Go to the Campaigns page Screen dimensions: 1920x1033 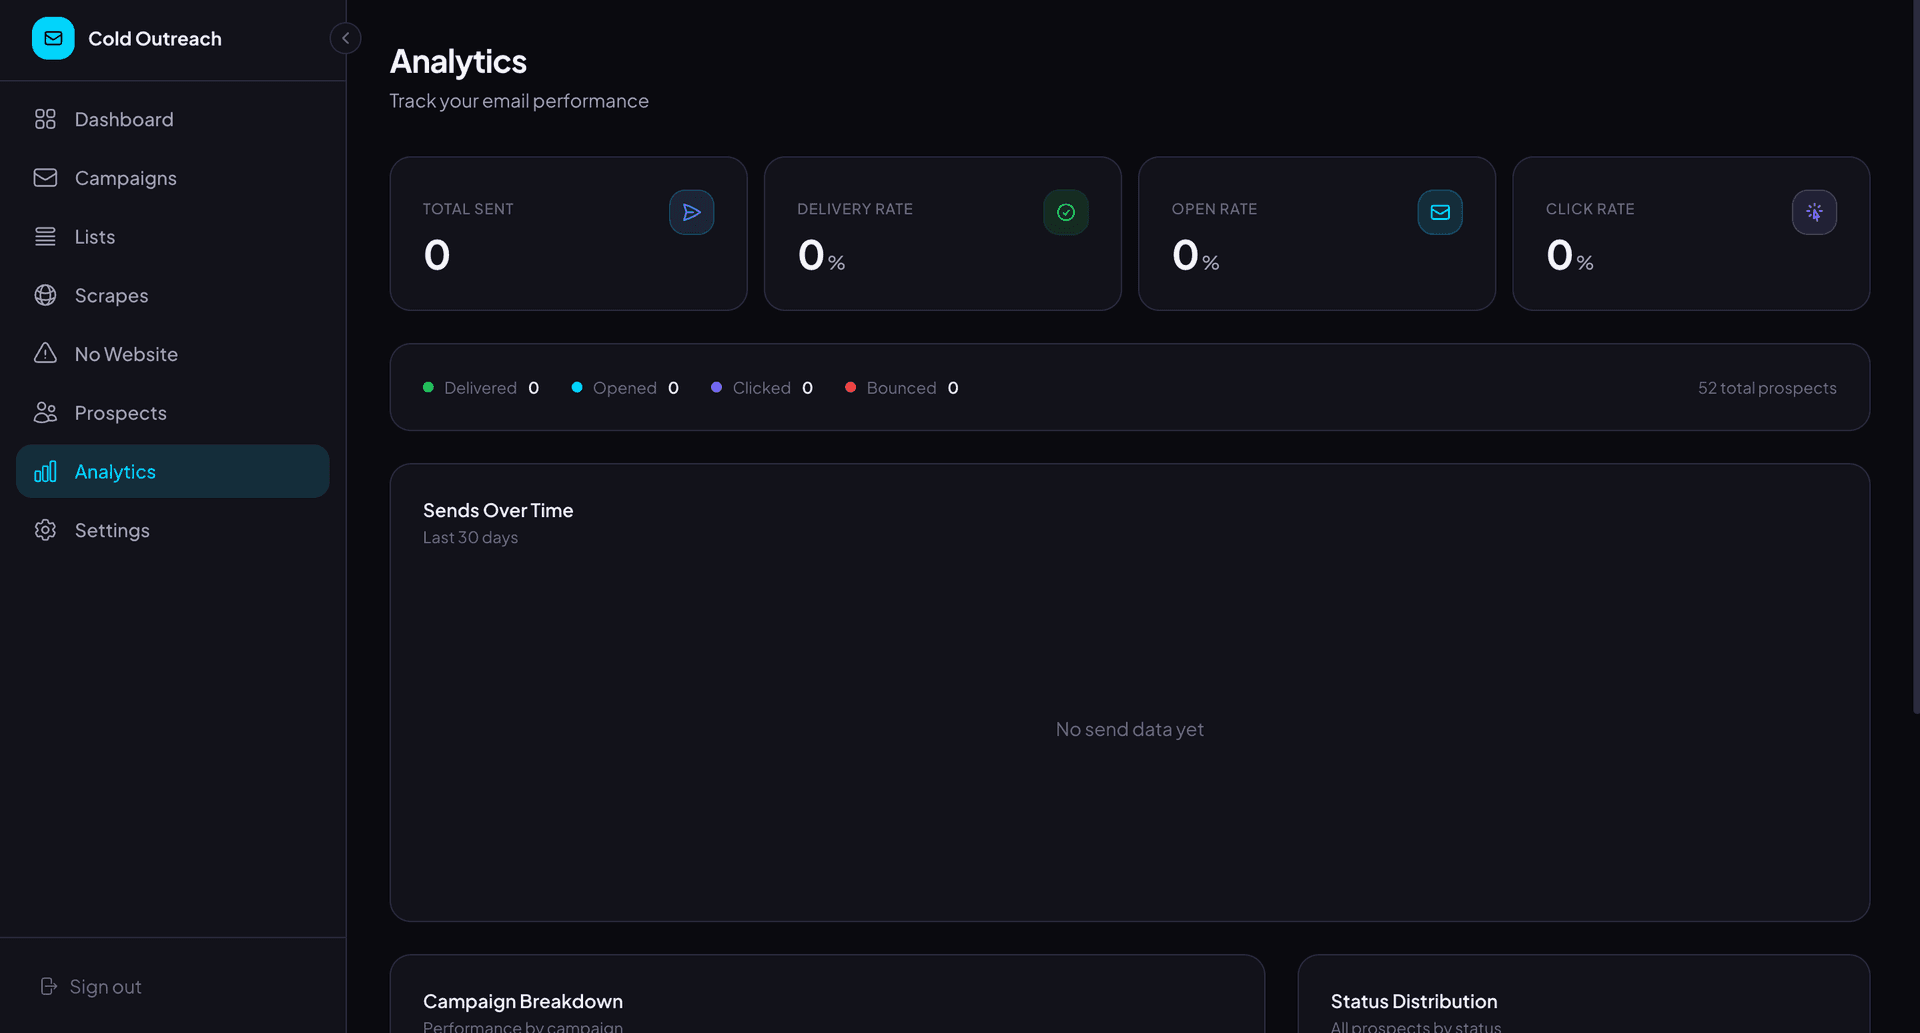click(x=125, y=178)
